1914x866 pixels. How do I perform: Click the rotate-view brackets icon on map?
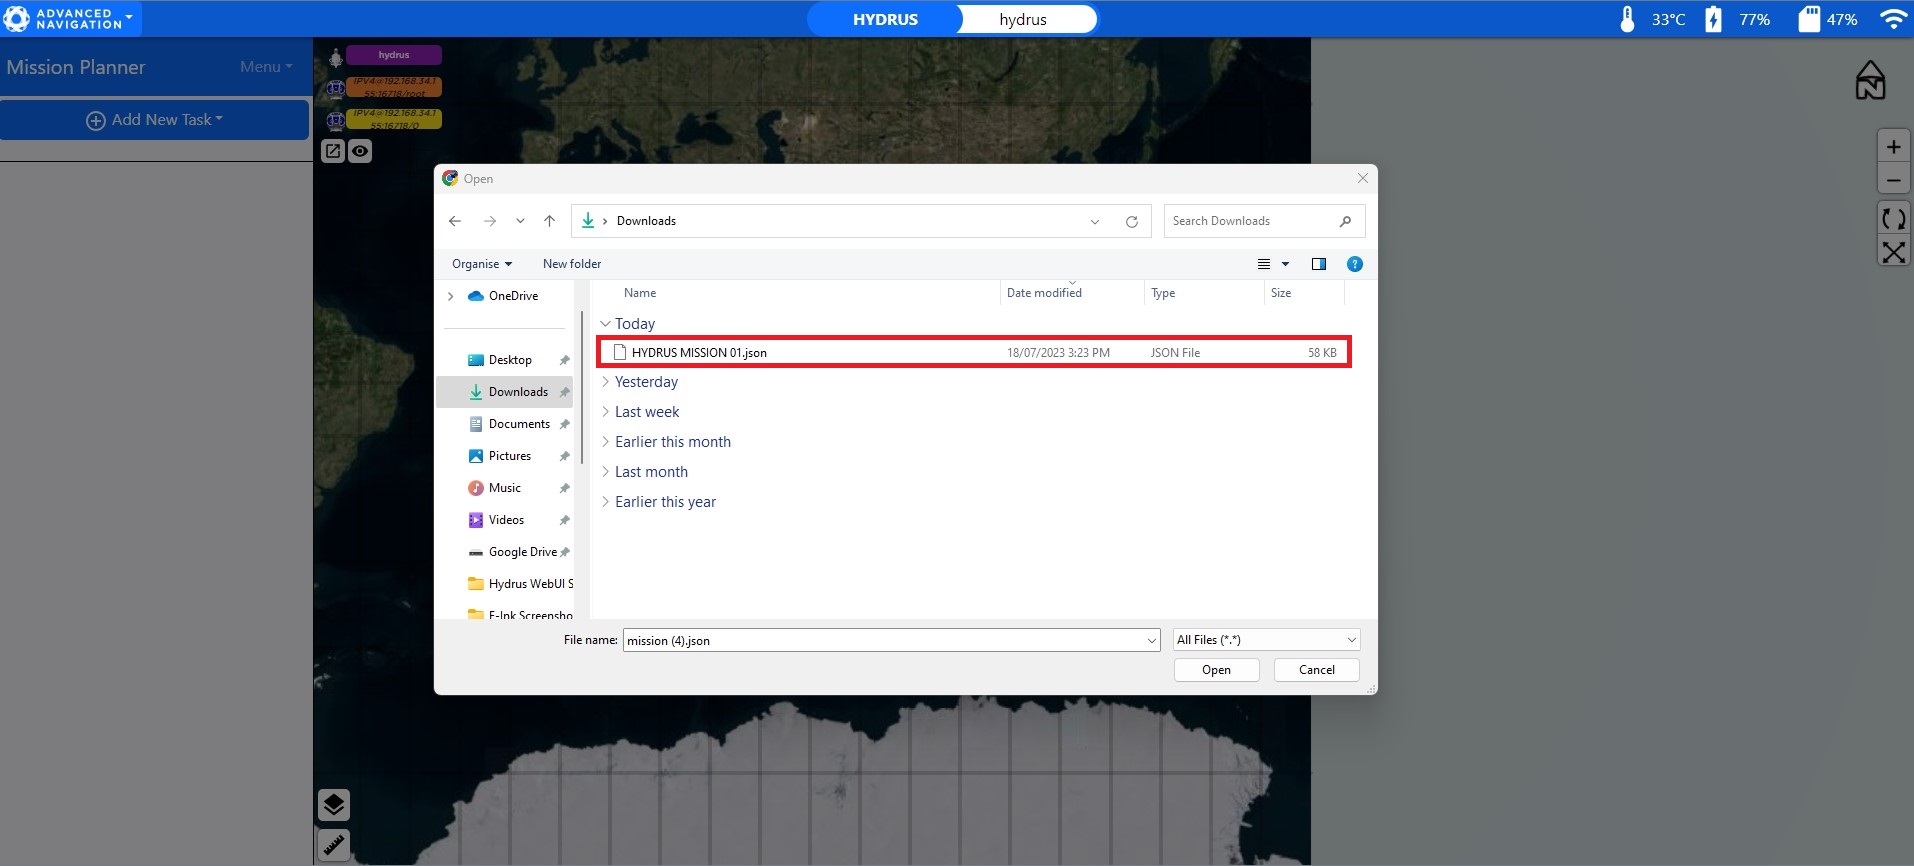click(x=1893, y=218)
